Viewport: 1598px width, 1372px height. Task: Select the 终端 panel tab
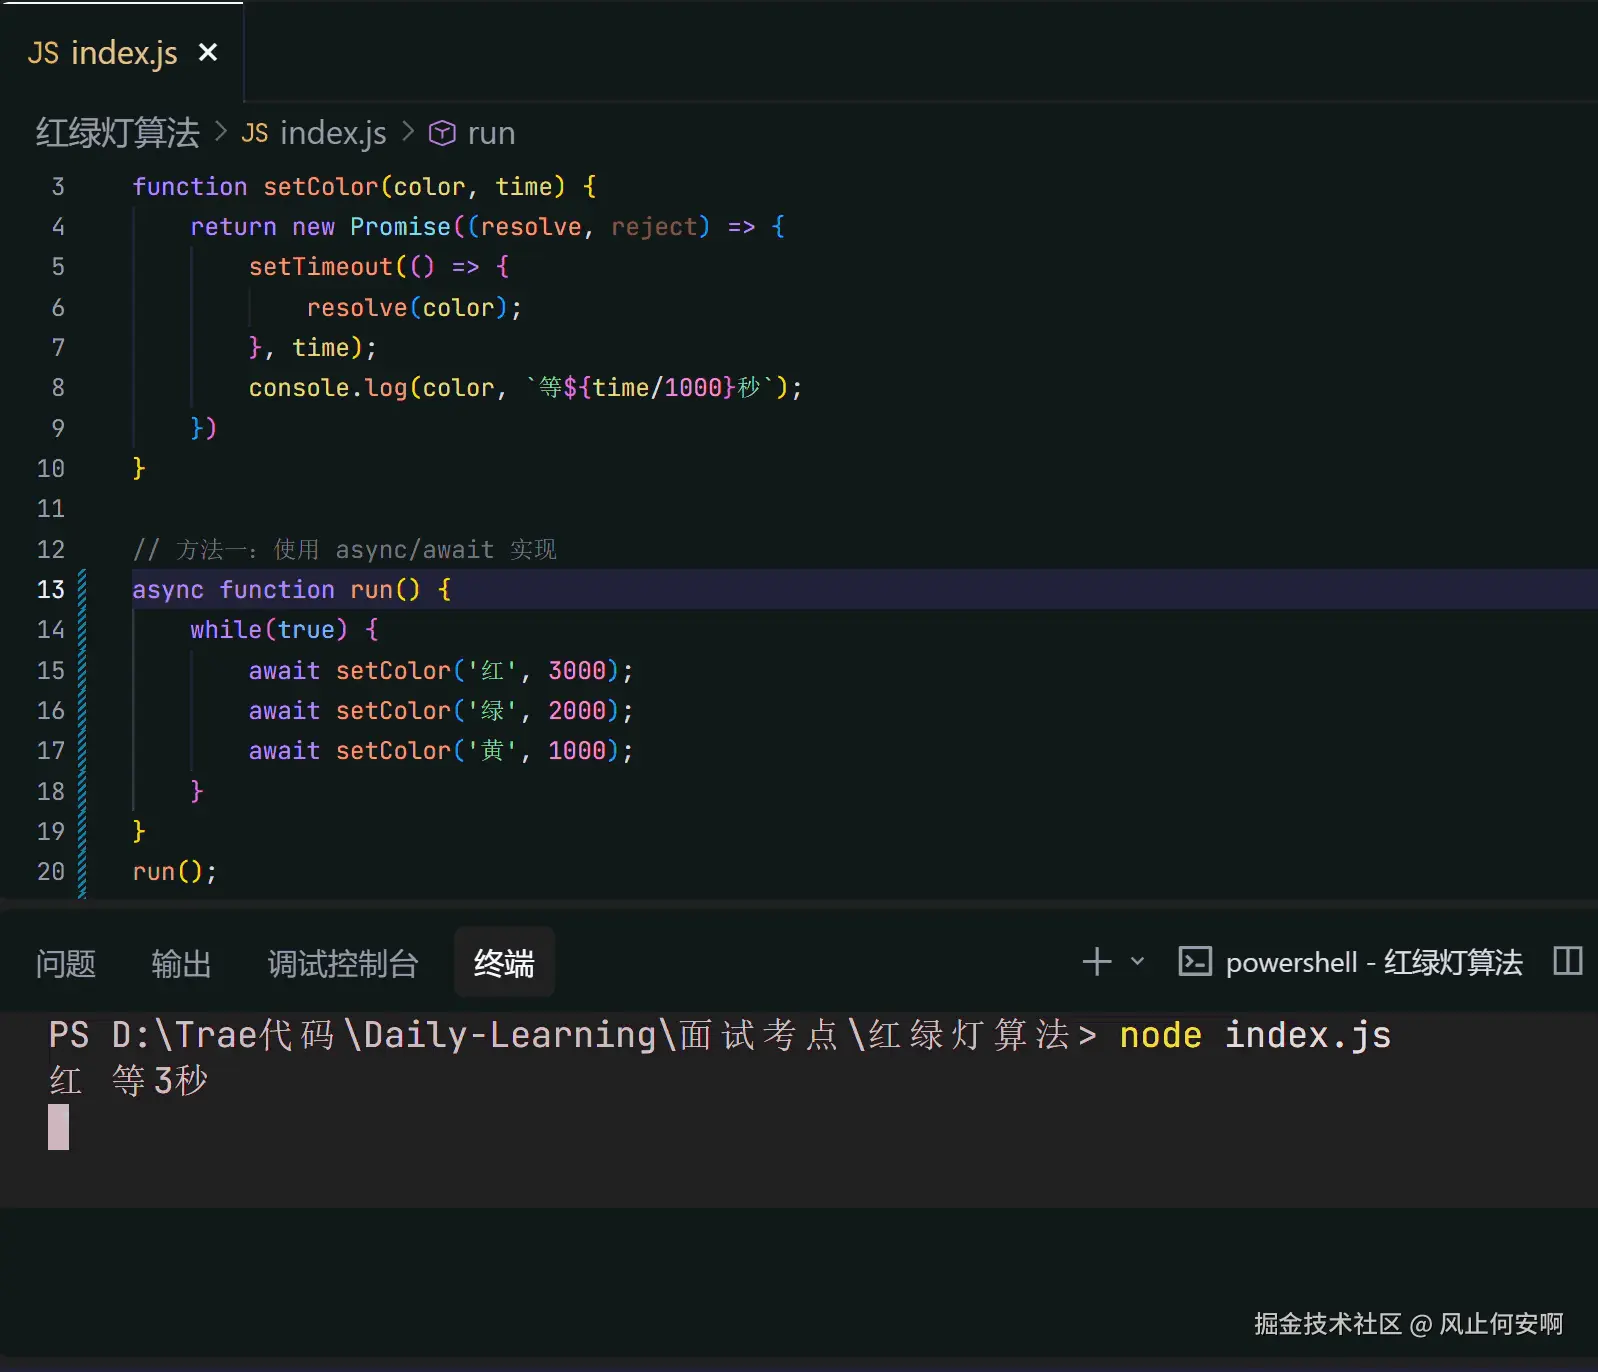504,963
